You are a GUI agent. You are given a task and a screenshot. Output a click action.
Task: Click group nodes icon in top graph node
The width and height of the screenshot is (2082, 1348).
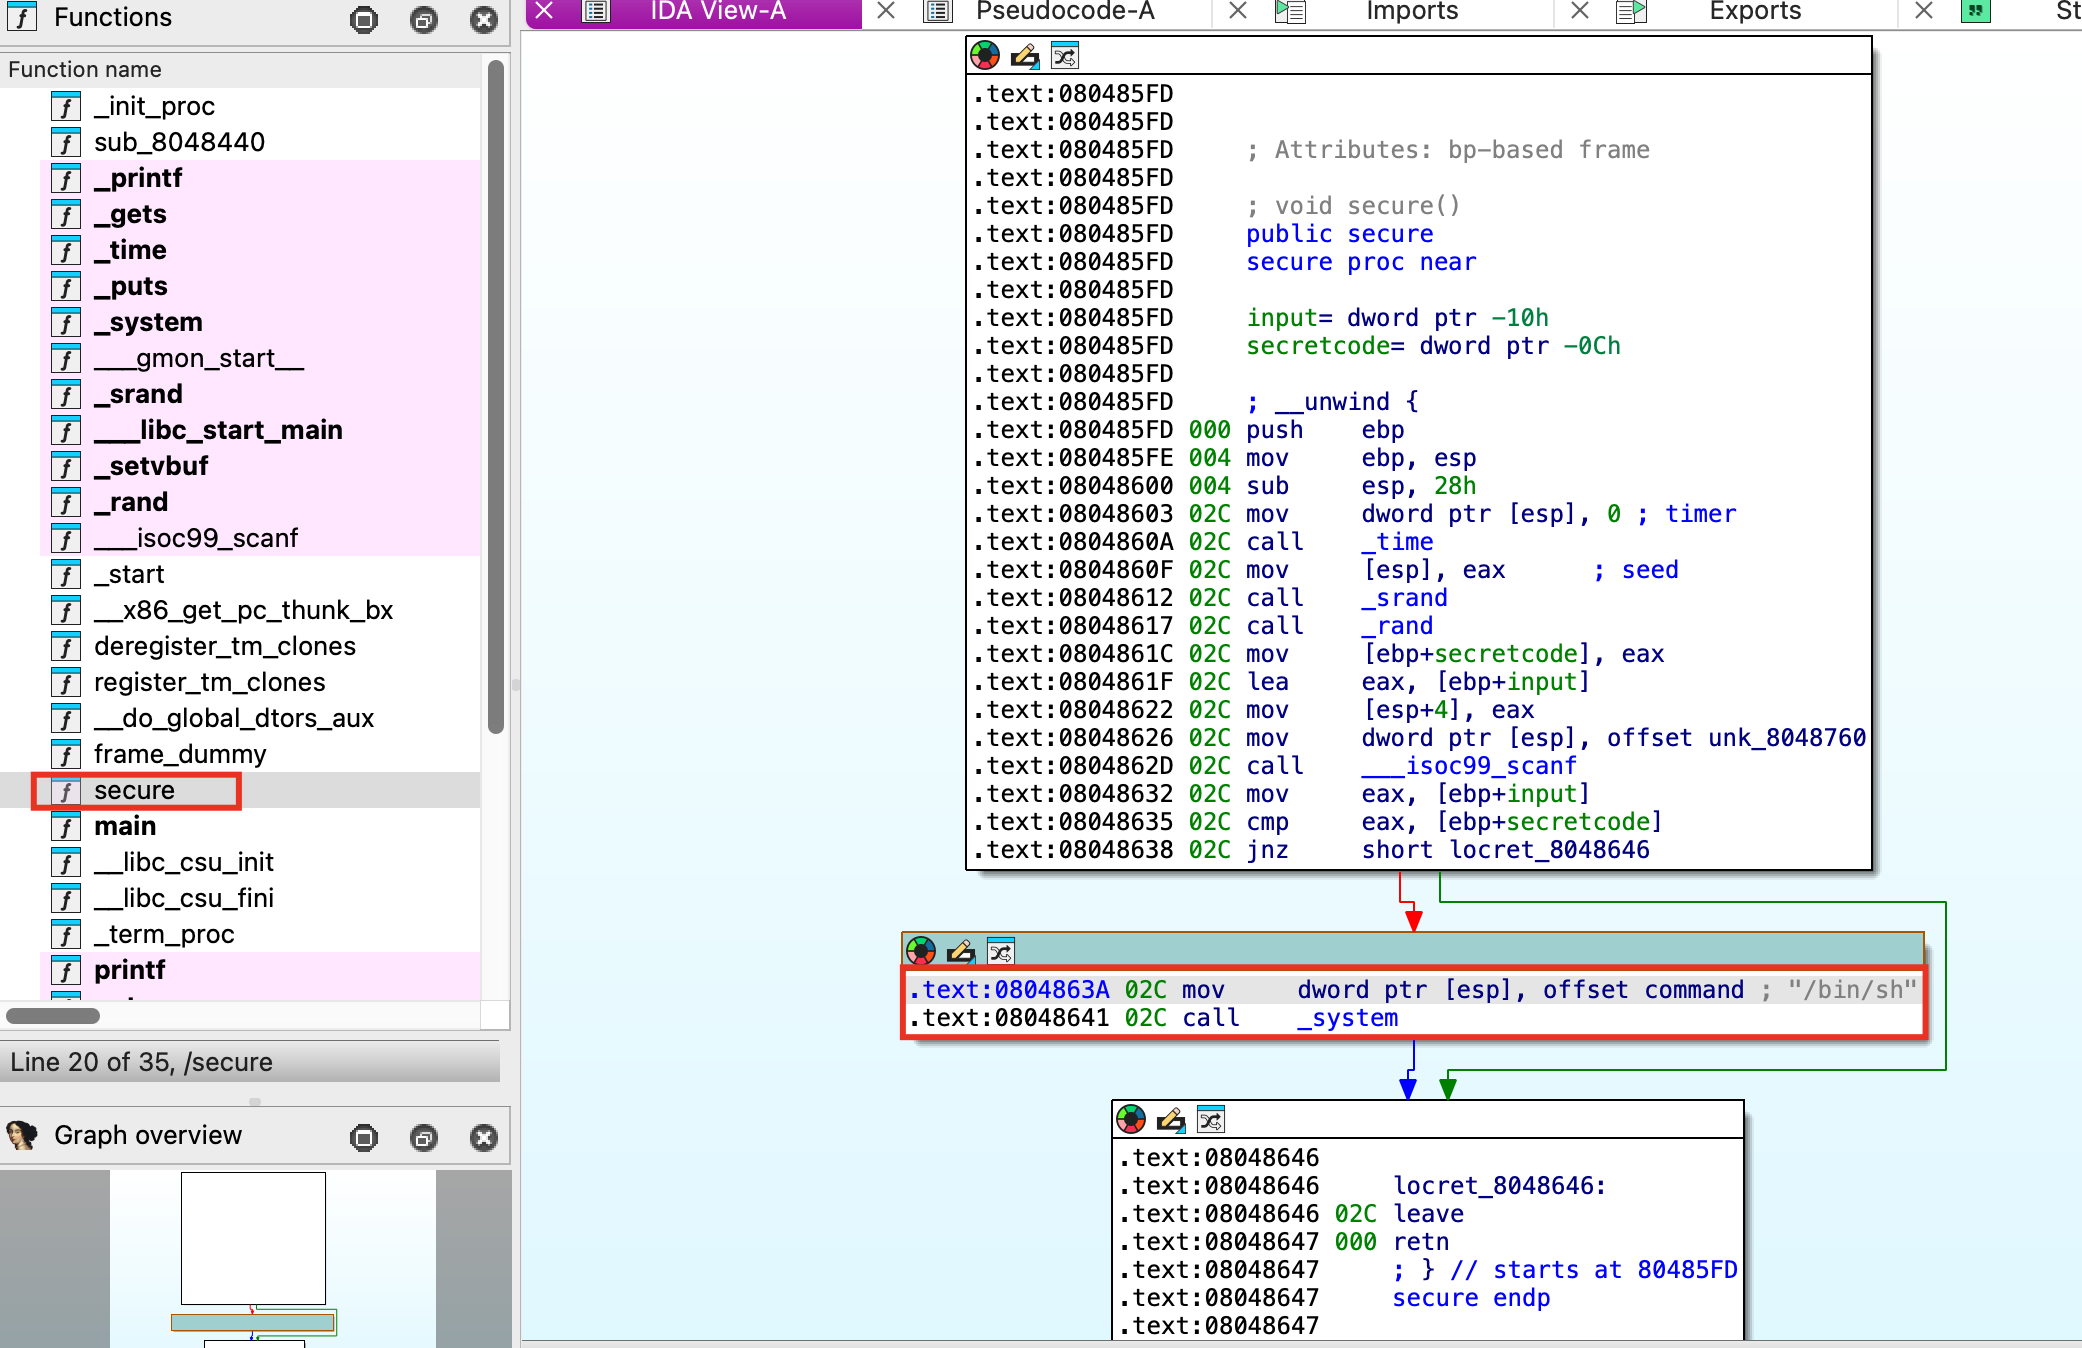1065,56
